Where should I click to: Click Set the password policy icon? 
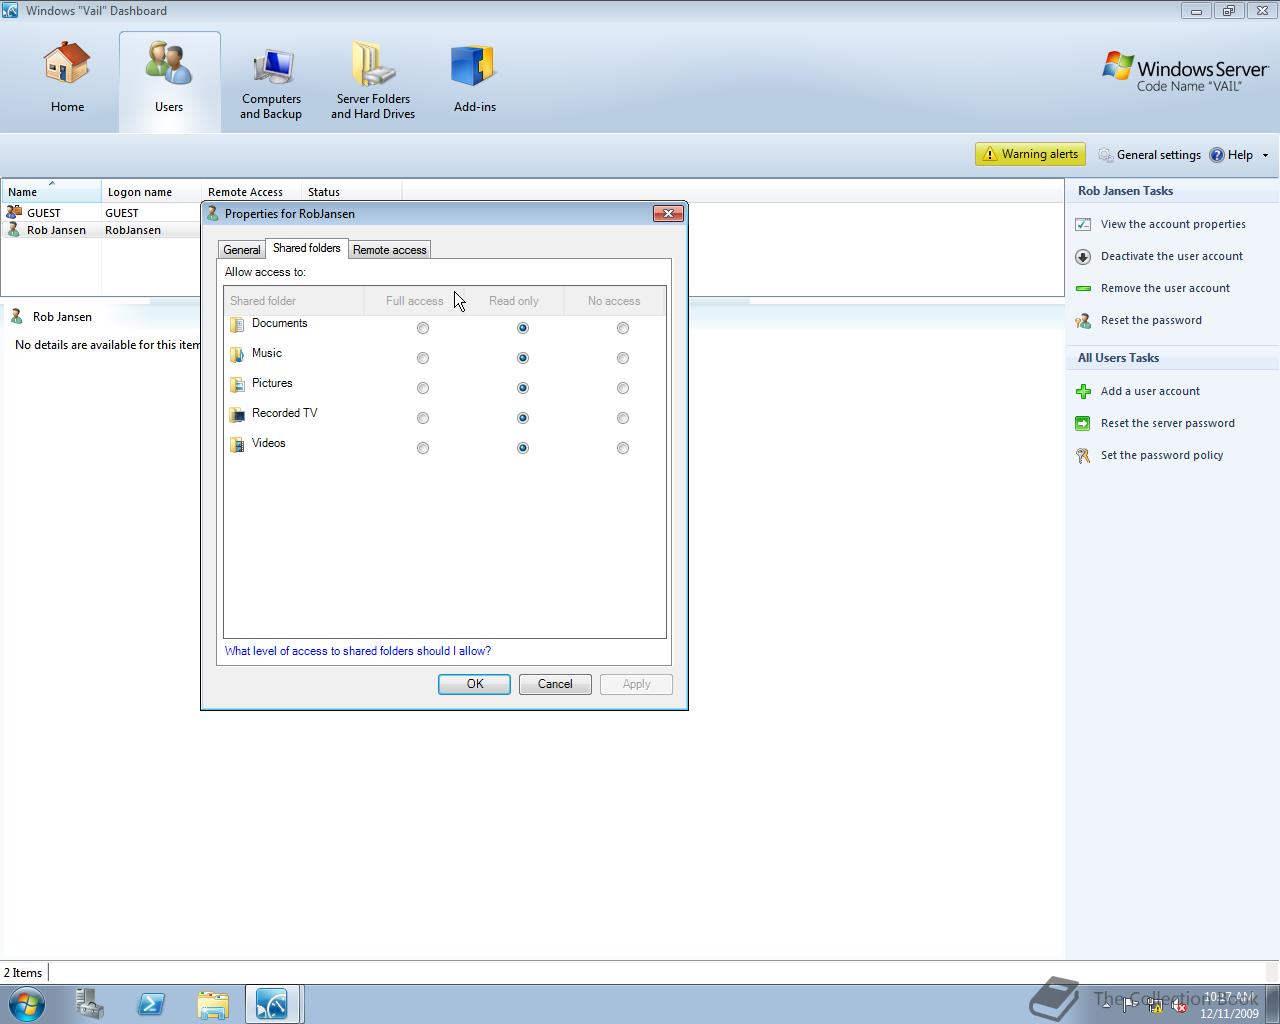pos(1083,455)
